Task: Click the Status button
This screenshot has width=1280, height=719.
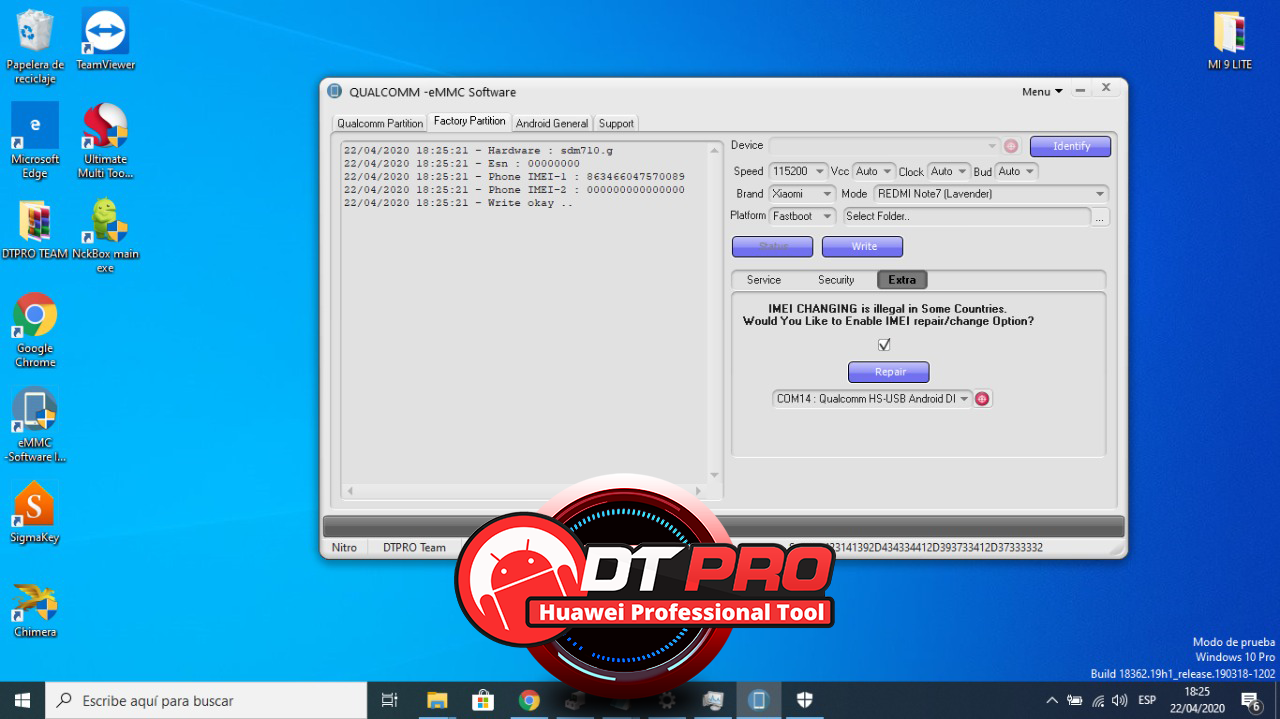Action: click(x=772, y=246)
